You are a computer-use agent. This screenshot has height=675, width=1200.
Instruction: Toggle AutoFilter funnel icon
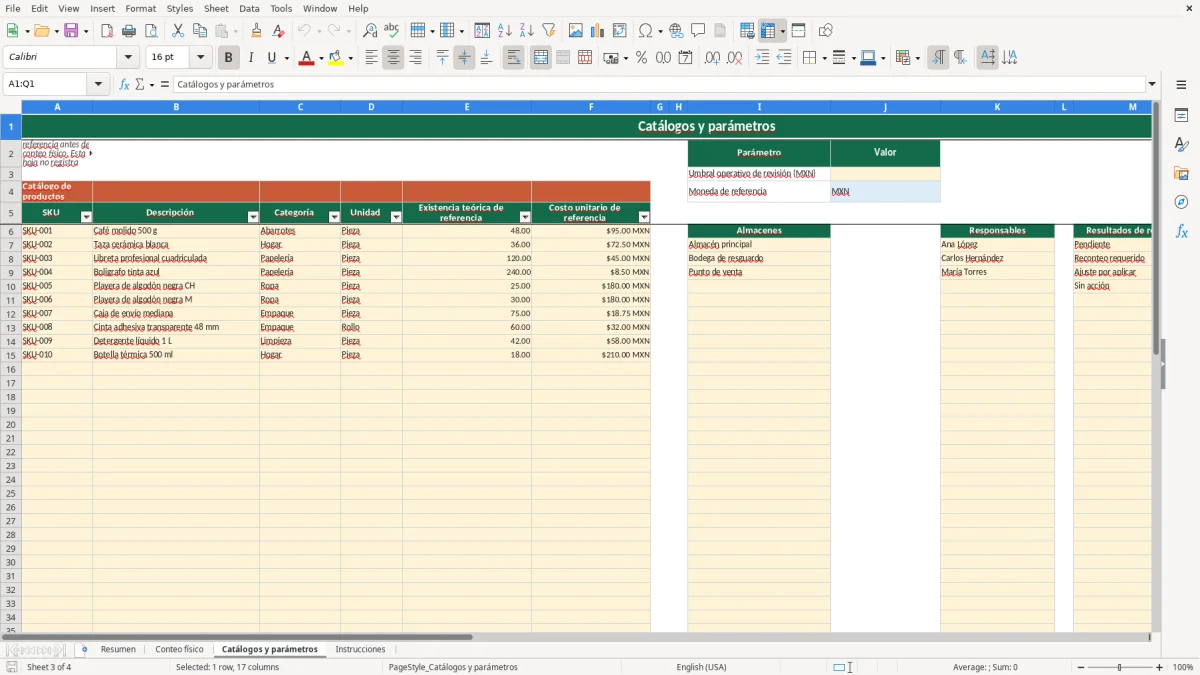click(549, 31)
